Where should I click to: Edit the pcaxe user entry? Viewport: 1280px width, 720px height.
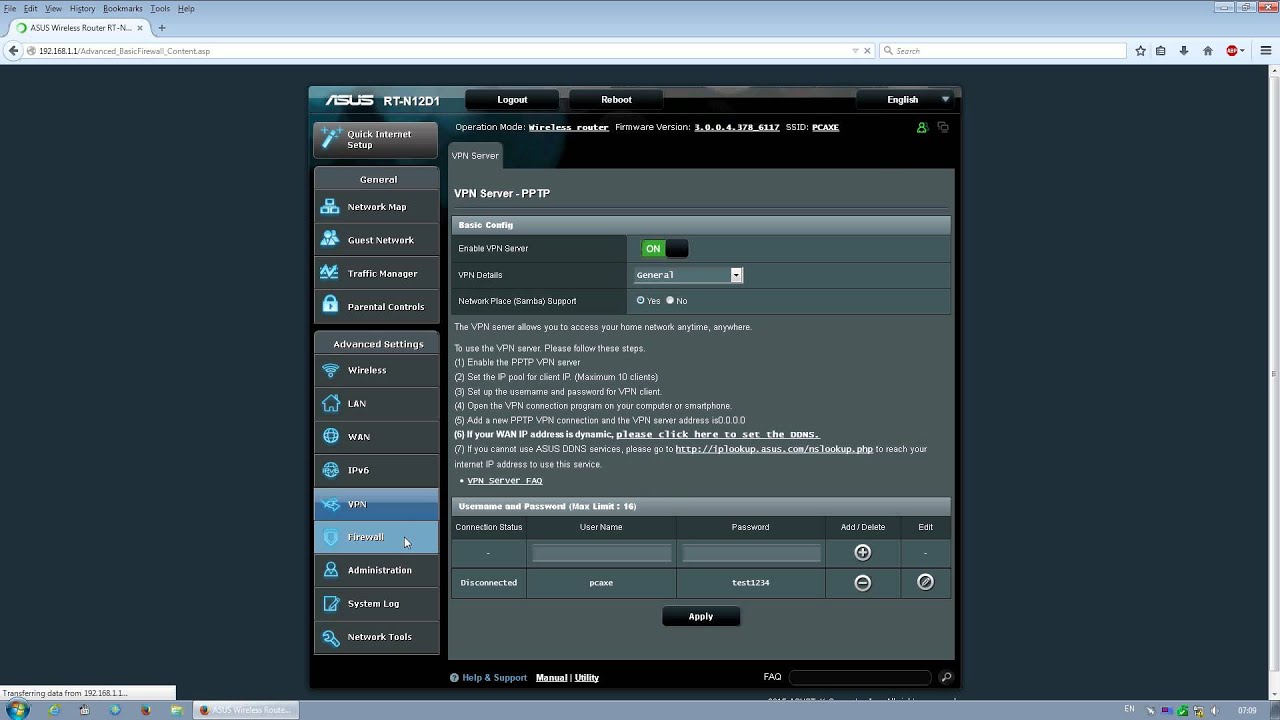tap(925, 582)
